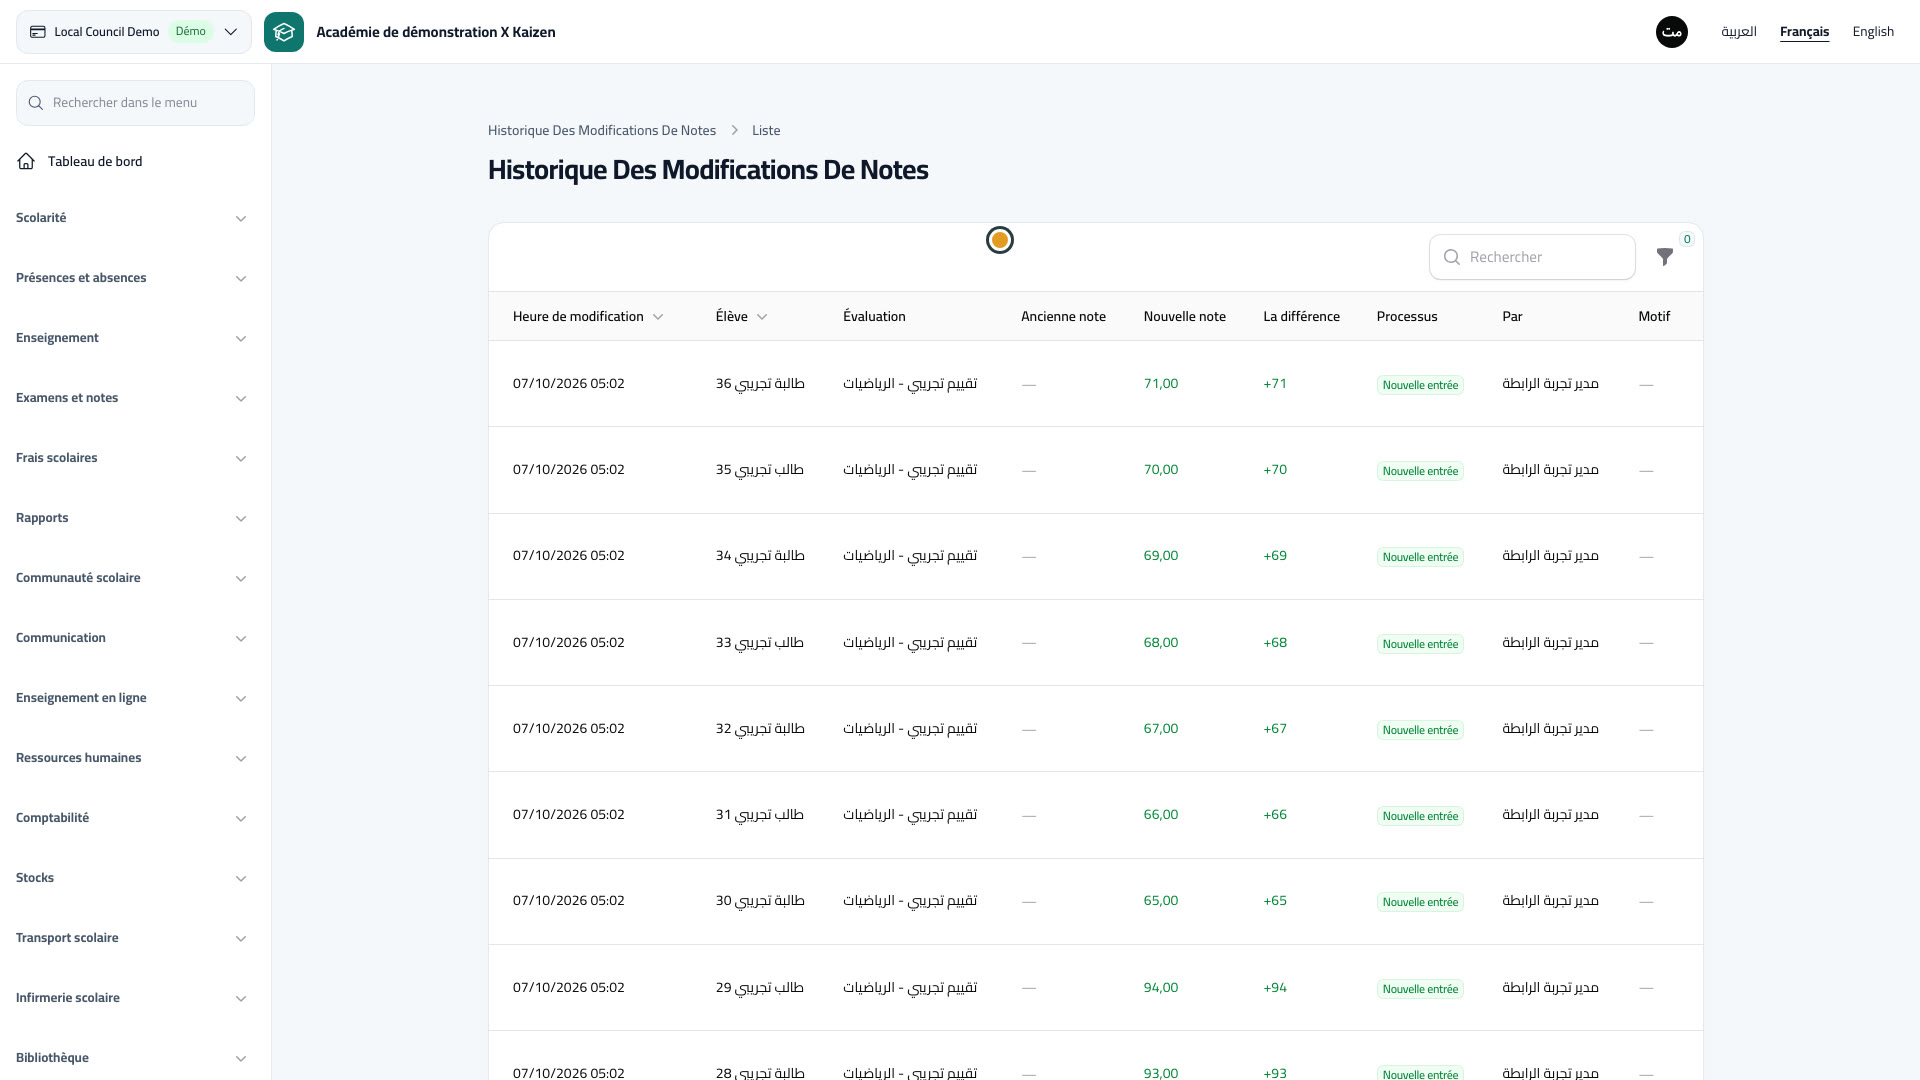1920x1080 pixels.
Task: Expand the Examens et notes section
Action: (135, 398)
